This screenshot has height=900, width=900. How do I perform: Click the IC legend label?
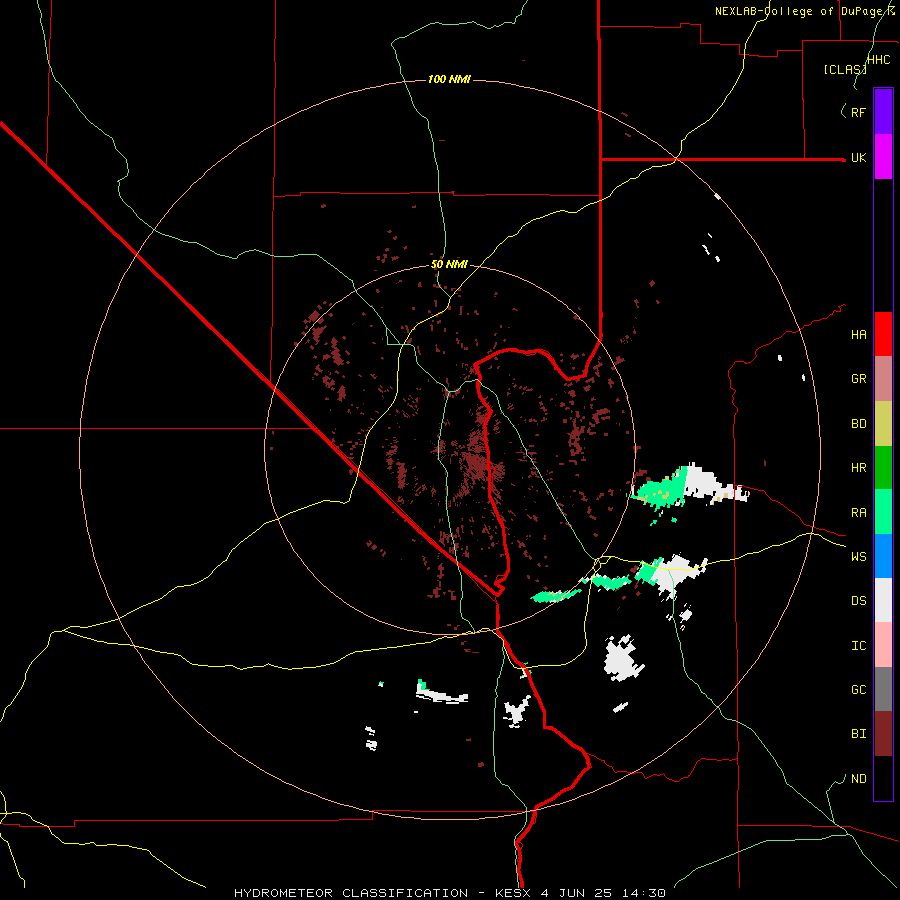(x=858, y=646)
